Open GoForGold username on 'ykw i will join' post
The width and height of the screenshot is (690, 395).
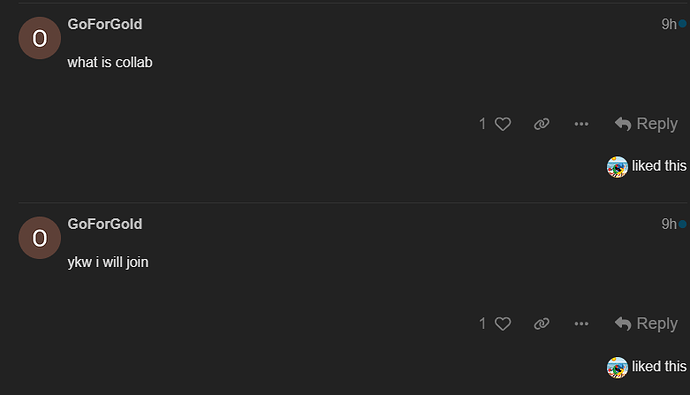105,224
